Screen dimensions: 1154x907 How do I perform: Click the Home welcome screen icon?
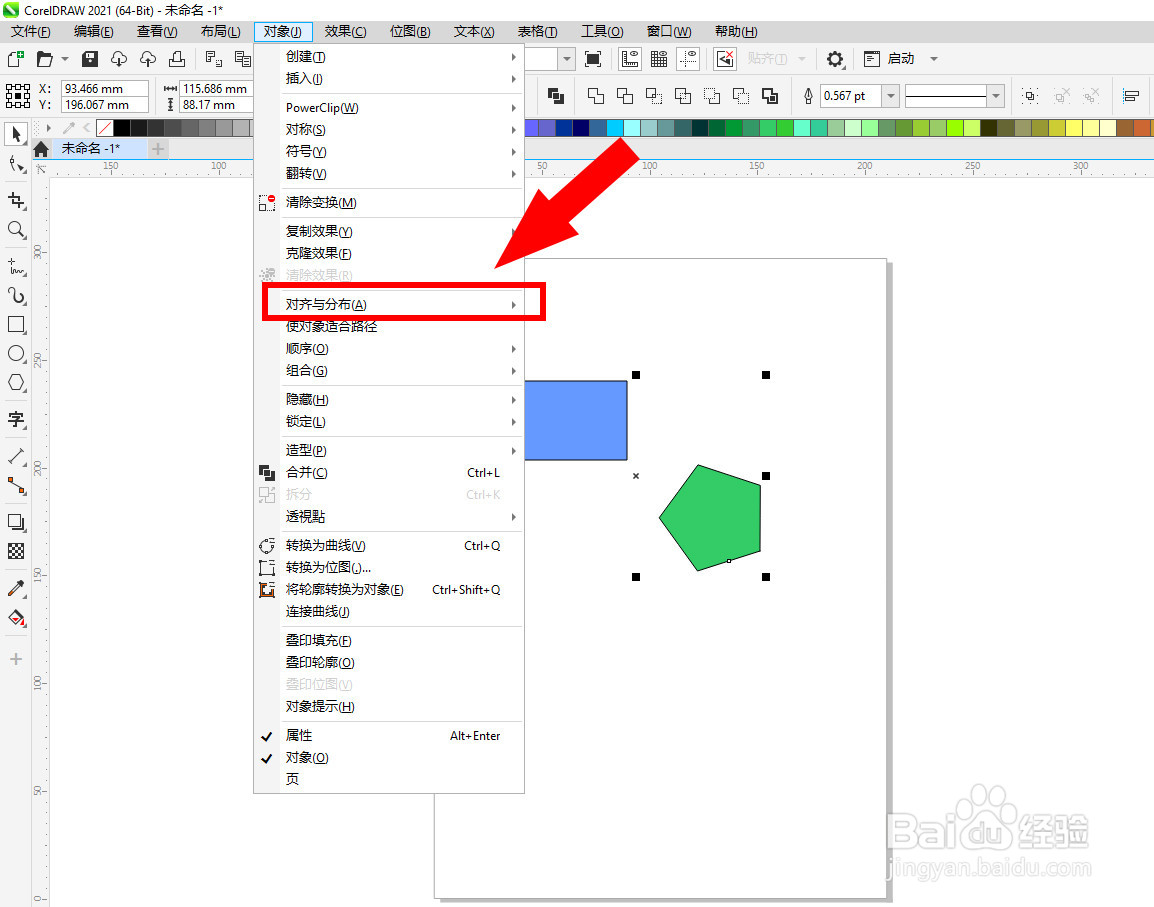41,149
